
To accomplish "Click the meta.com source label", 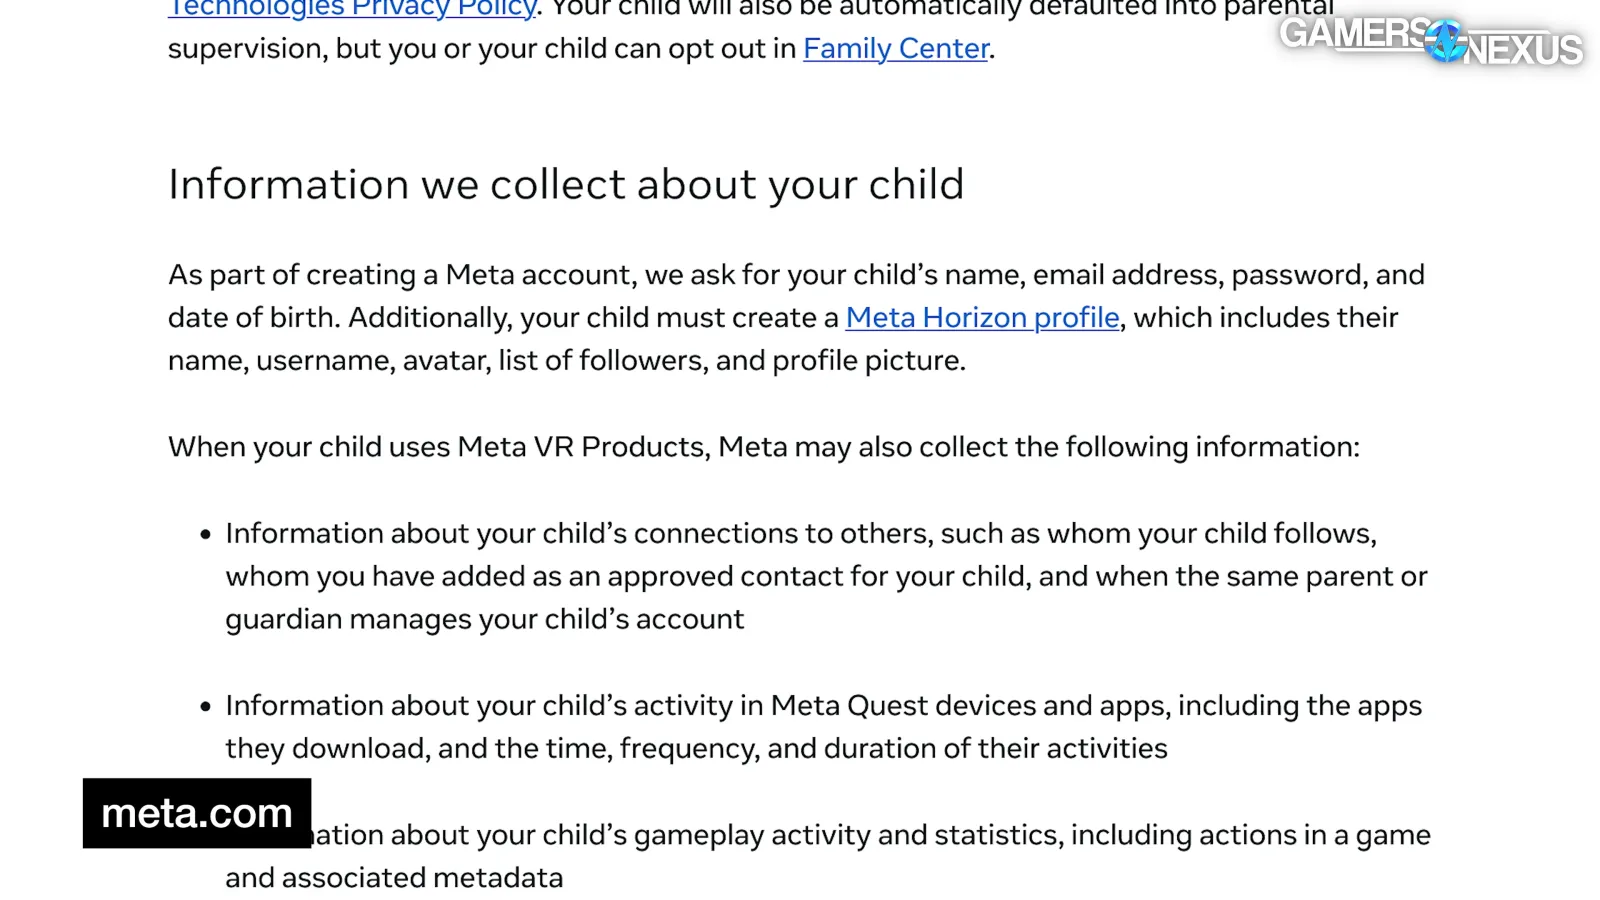I will click(197, 813).
